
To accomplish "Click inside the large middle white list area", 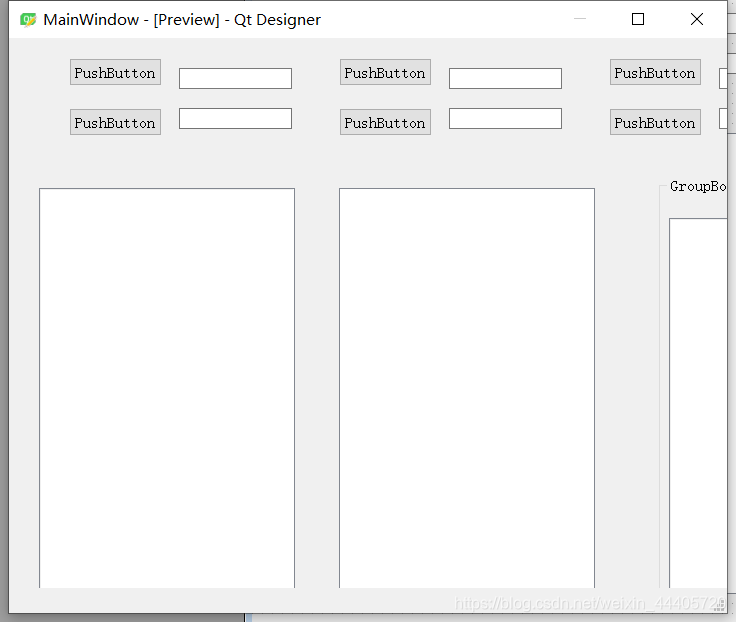I will click(467, 388).
